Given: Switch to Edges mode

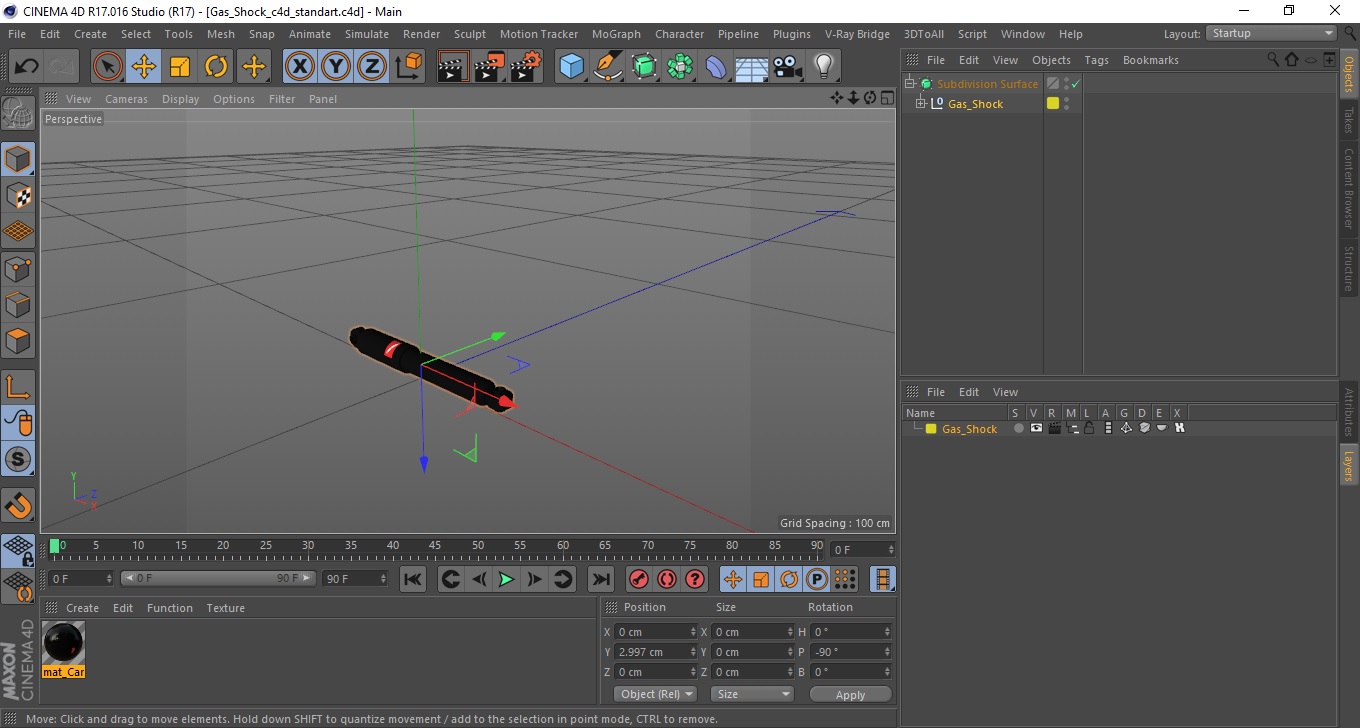Looking at the screenshot, I should [x=18, y=304].
